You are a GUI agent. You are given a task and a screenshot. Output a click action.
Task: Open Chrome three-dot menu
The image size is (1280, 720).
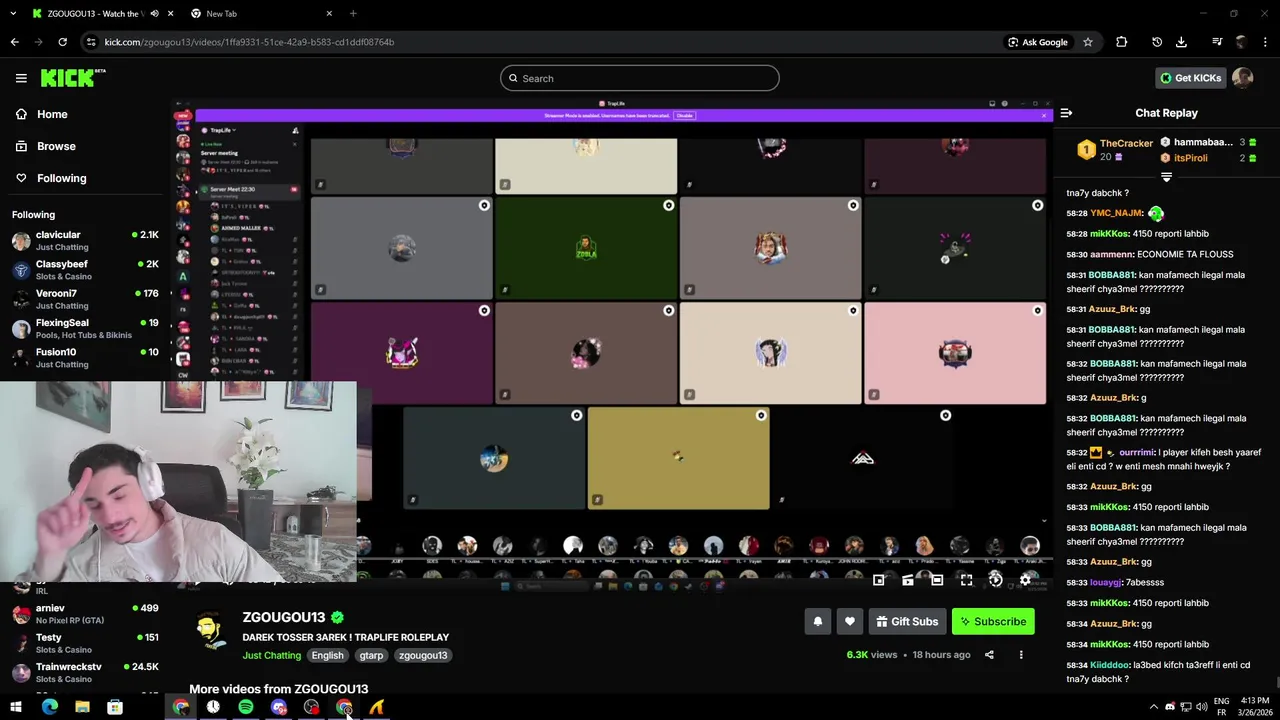1265,42
